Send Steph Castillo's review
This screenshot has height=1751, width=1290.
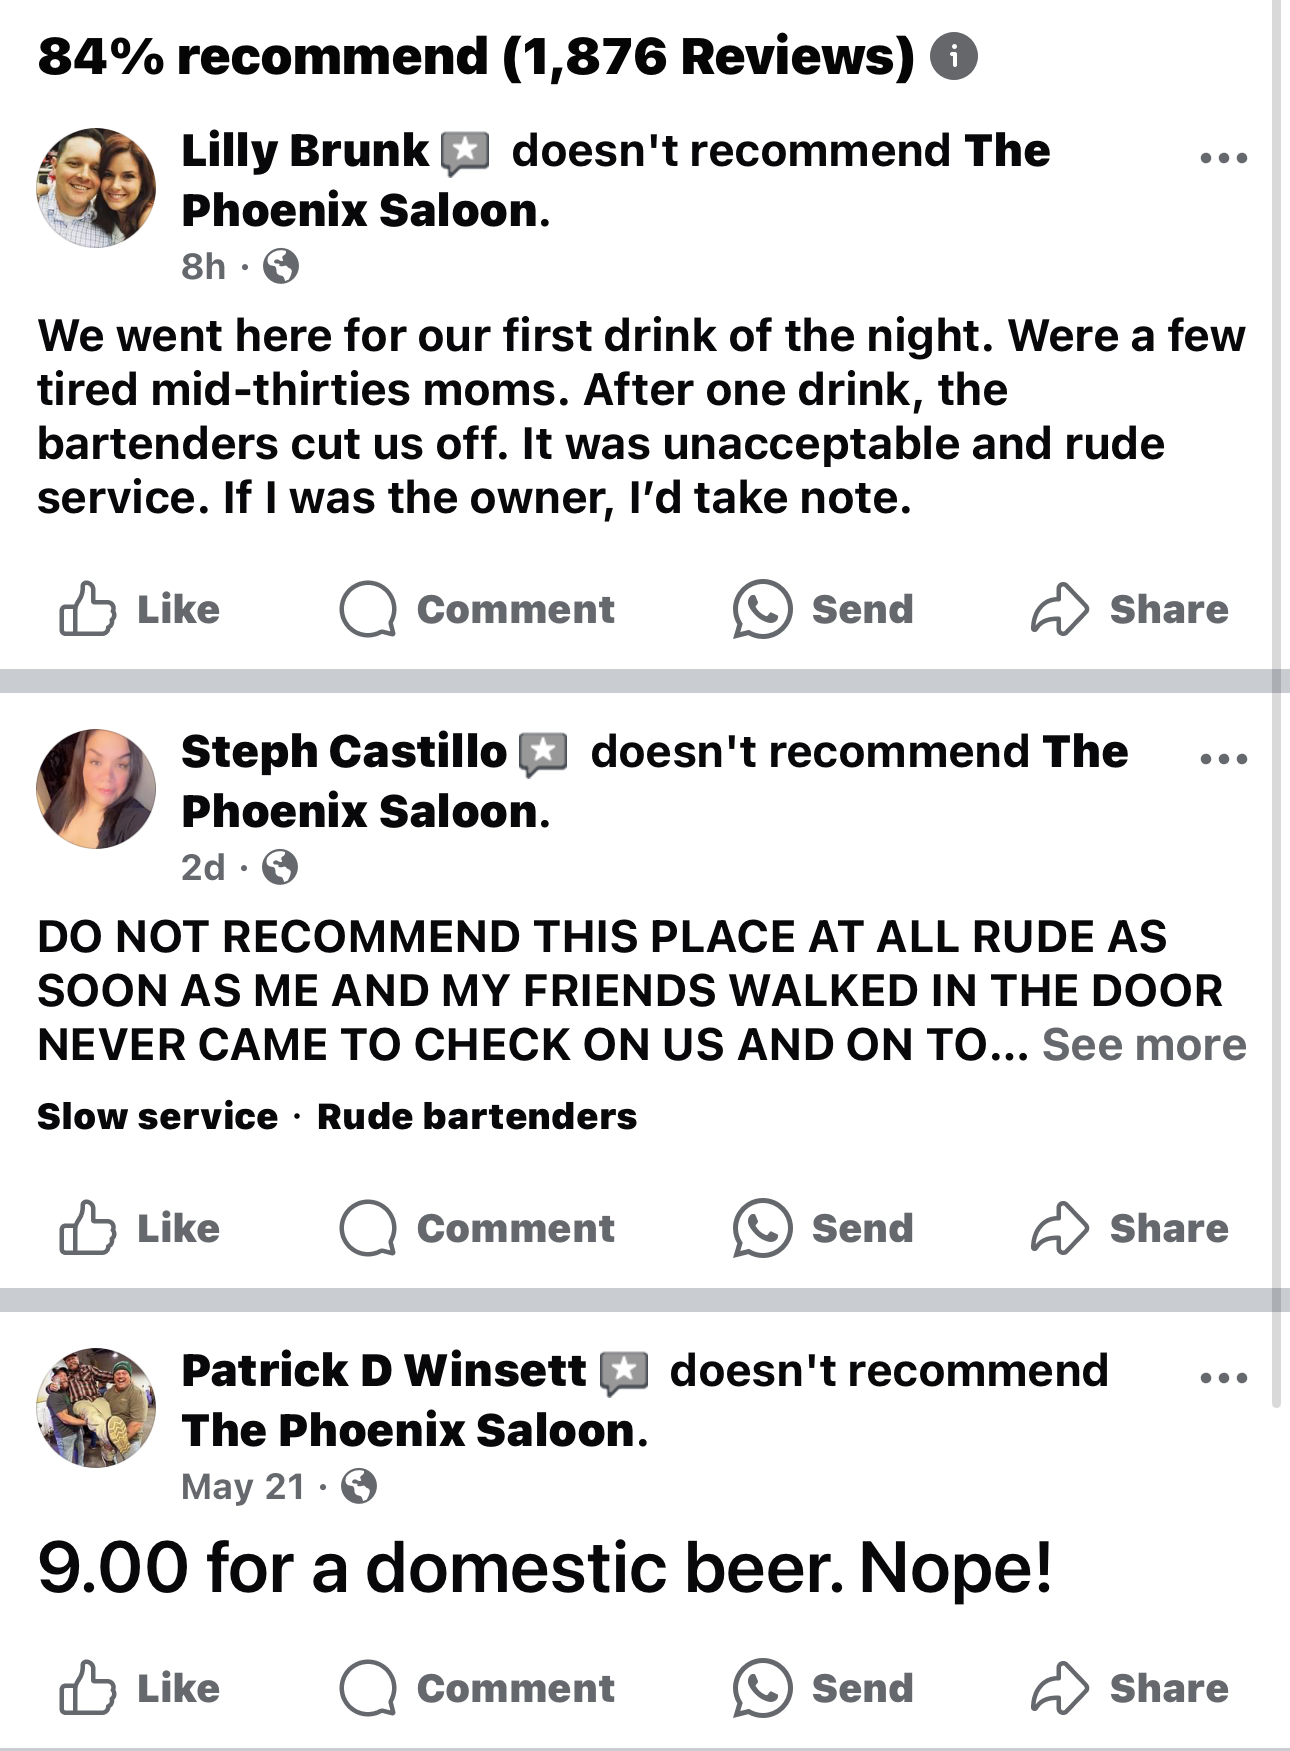[823, 1228]
